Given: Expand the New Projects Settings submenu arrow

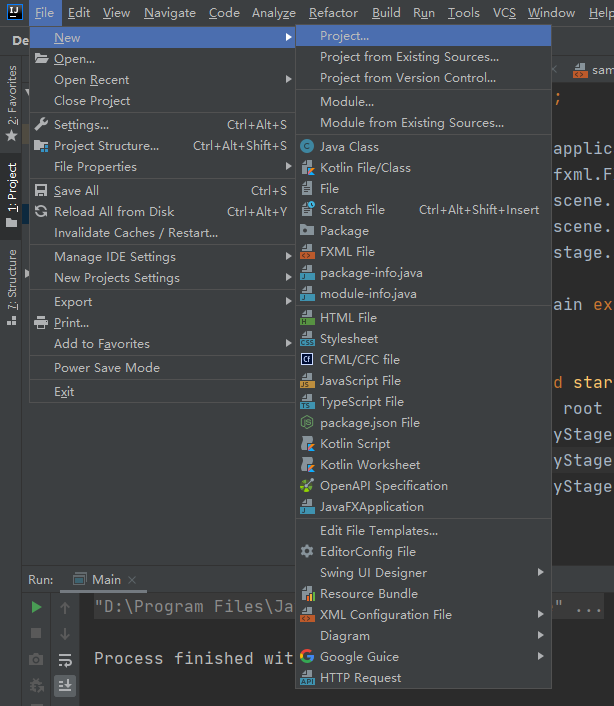Looking at the screenshot, I should click(289, 277).
